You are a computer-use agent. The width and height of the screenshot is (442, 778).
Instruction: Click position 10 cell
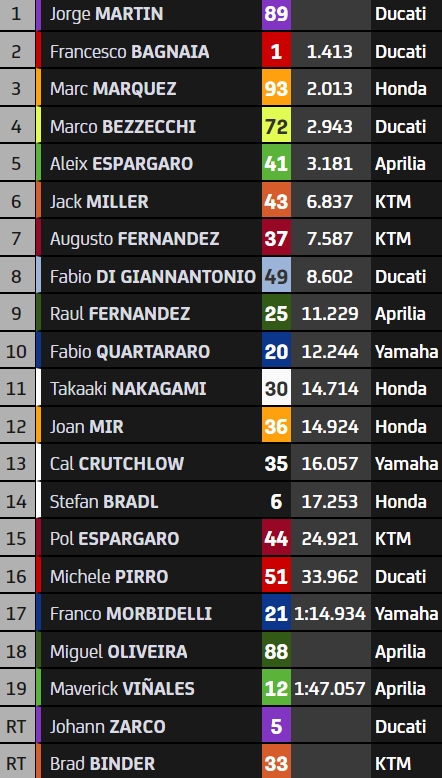16,351
